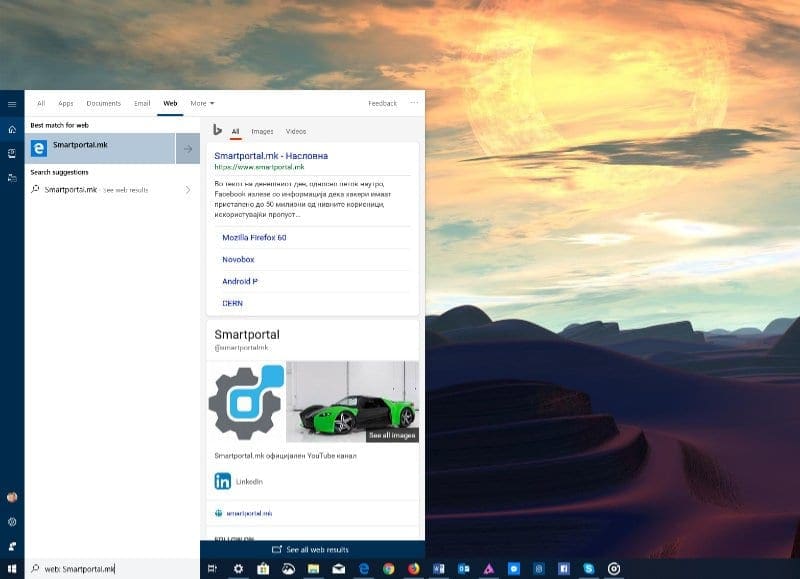This screenshot has width=800, height=579.
Task: Open Messenger app on the taskbar
Action: pos(514,569)
